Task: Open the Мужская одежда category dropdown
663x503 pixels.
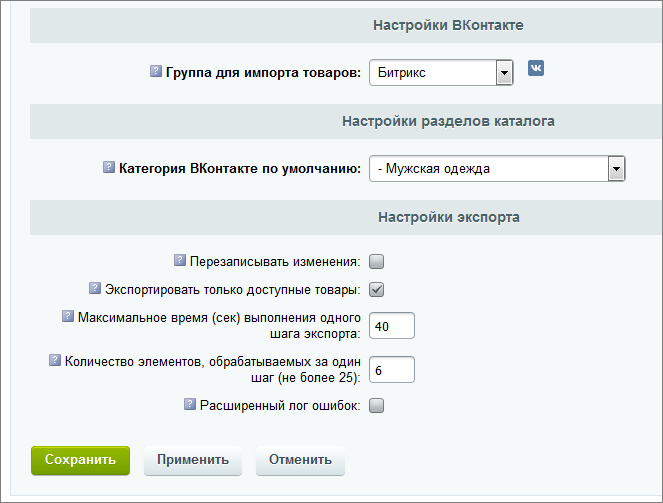Action: [497, 169]
